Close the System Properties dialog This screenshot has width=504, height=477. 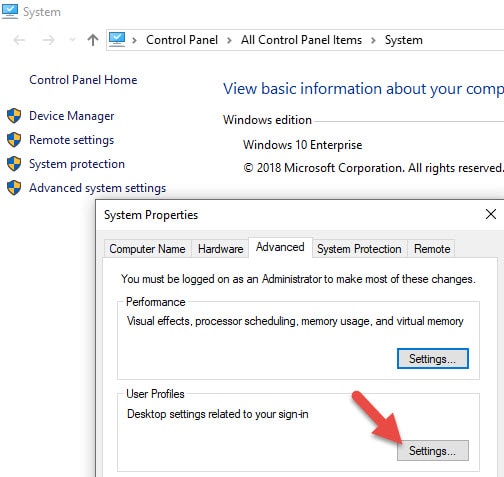click(491, 214)
